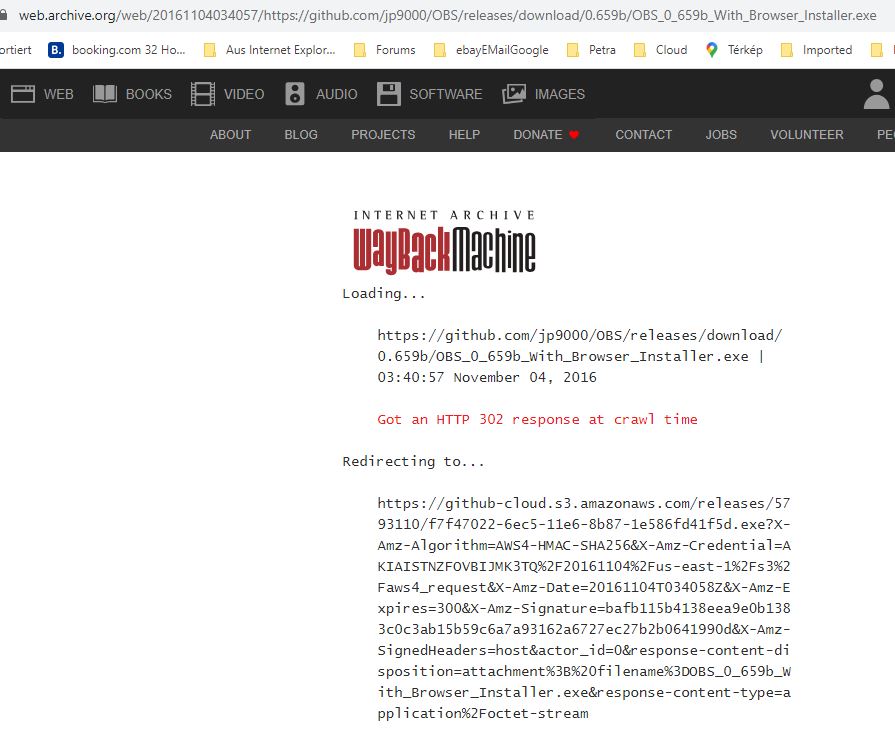The width and height of the screenshot is (895, 738).
Task: Open the Térkép maps pin icon
Action: [x=711, y=50]
